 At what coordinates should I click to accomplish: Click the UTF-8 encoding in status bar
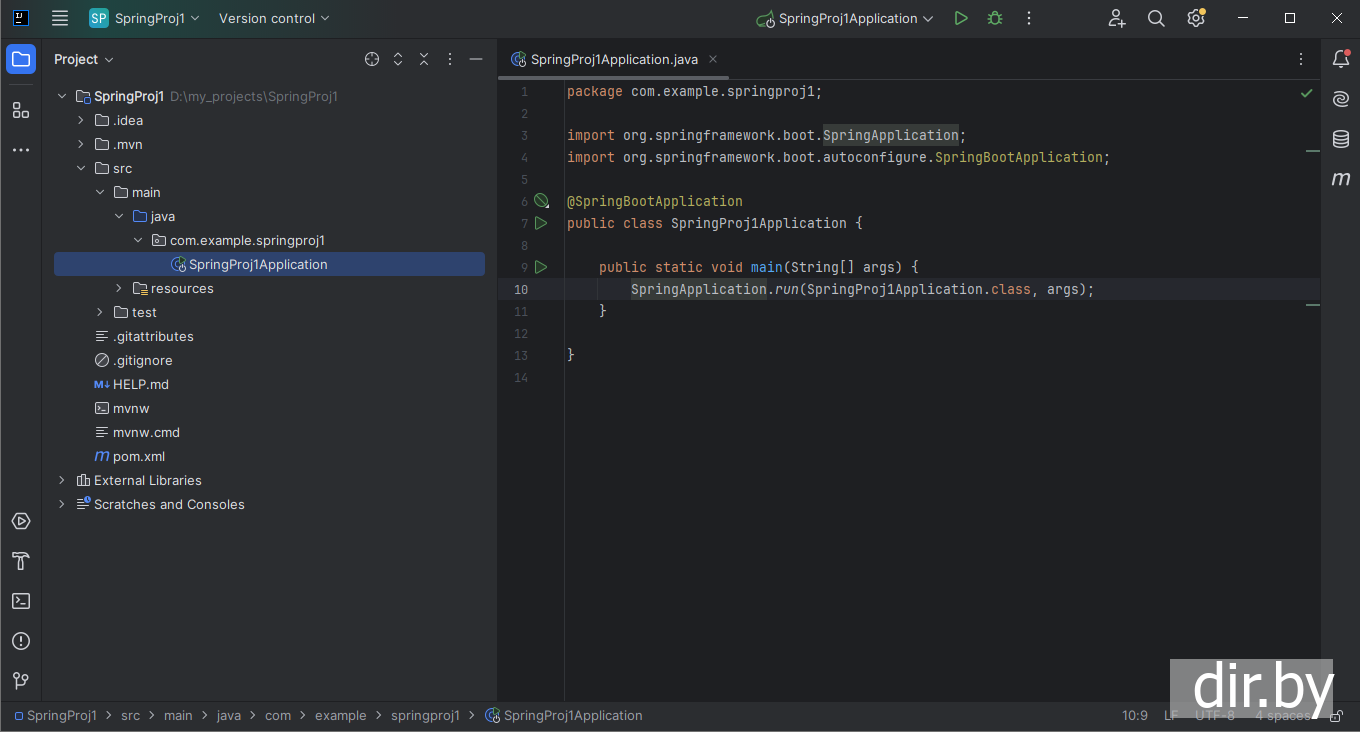click(x=1214, y=715)
